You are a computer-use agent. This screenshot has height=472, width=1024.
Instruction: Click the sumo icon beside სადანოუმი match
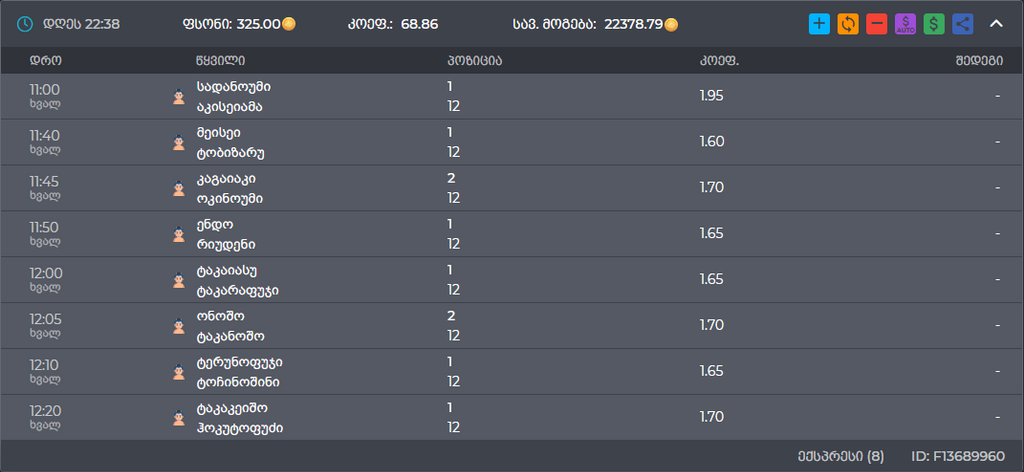(x=179, y=97)
